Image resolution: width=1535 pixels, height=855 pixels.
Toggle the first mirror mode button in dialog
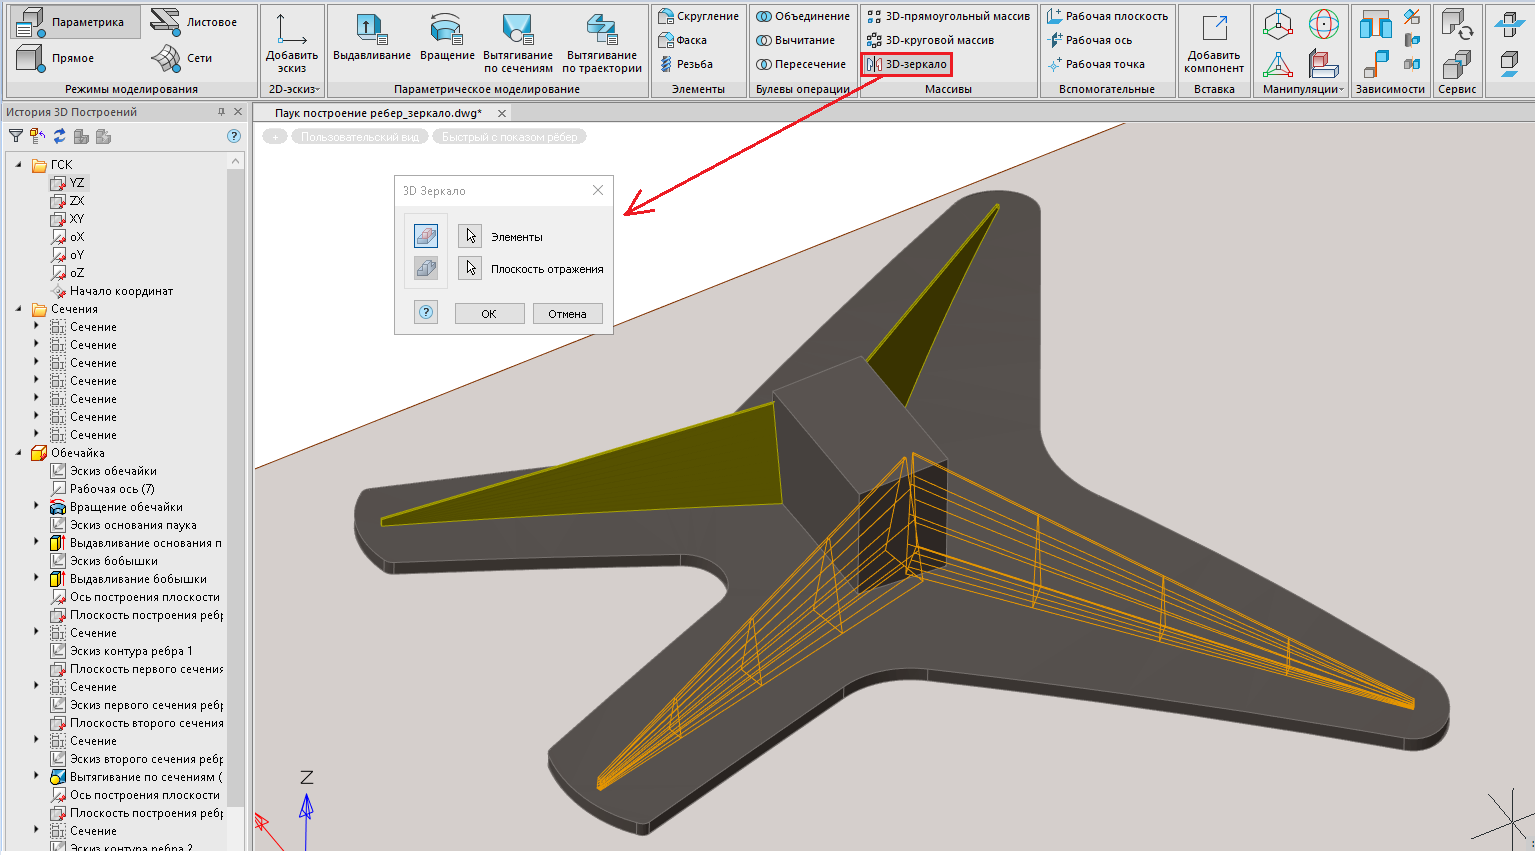coord(426,236)
